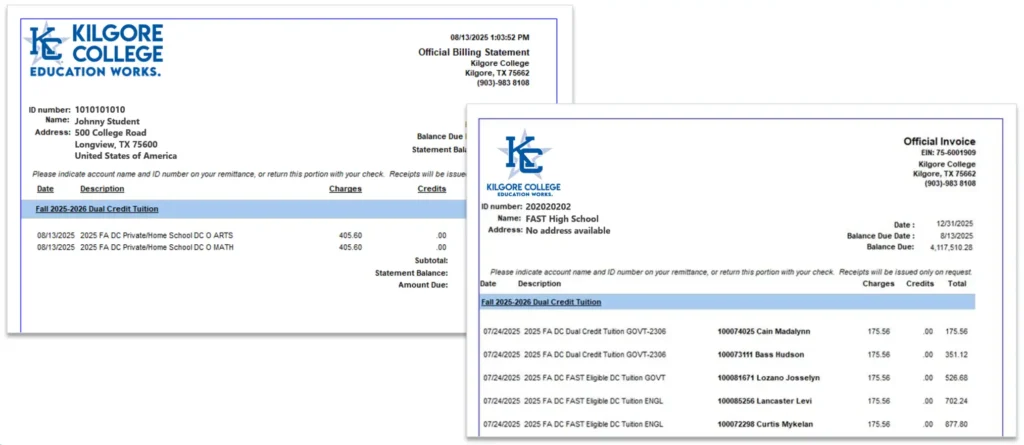
Task: Click the 'Subtotal:' label
Action: click(x=431, y=260)
